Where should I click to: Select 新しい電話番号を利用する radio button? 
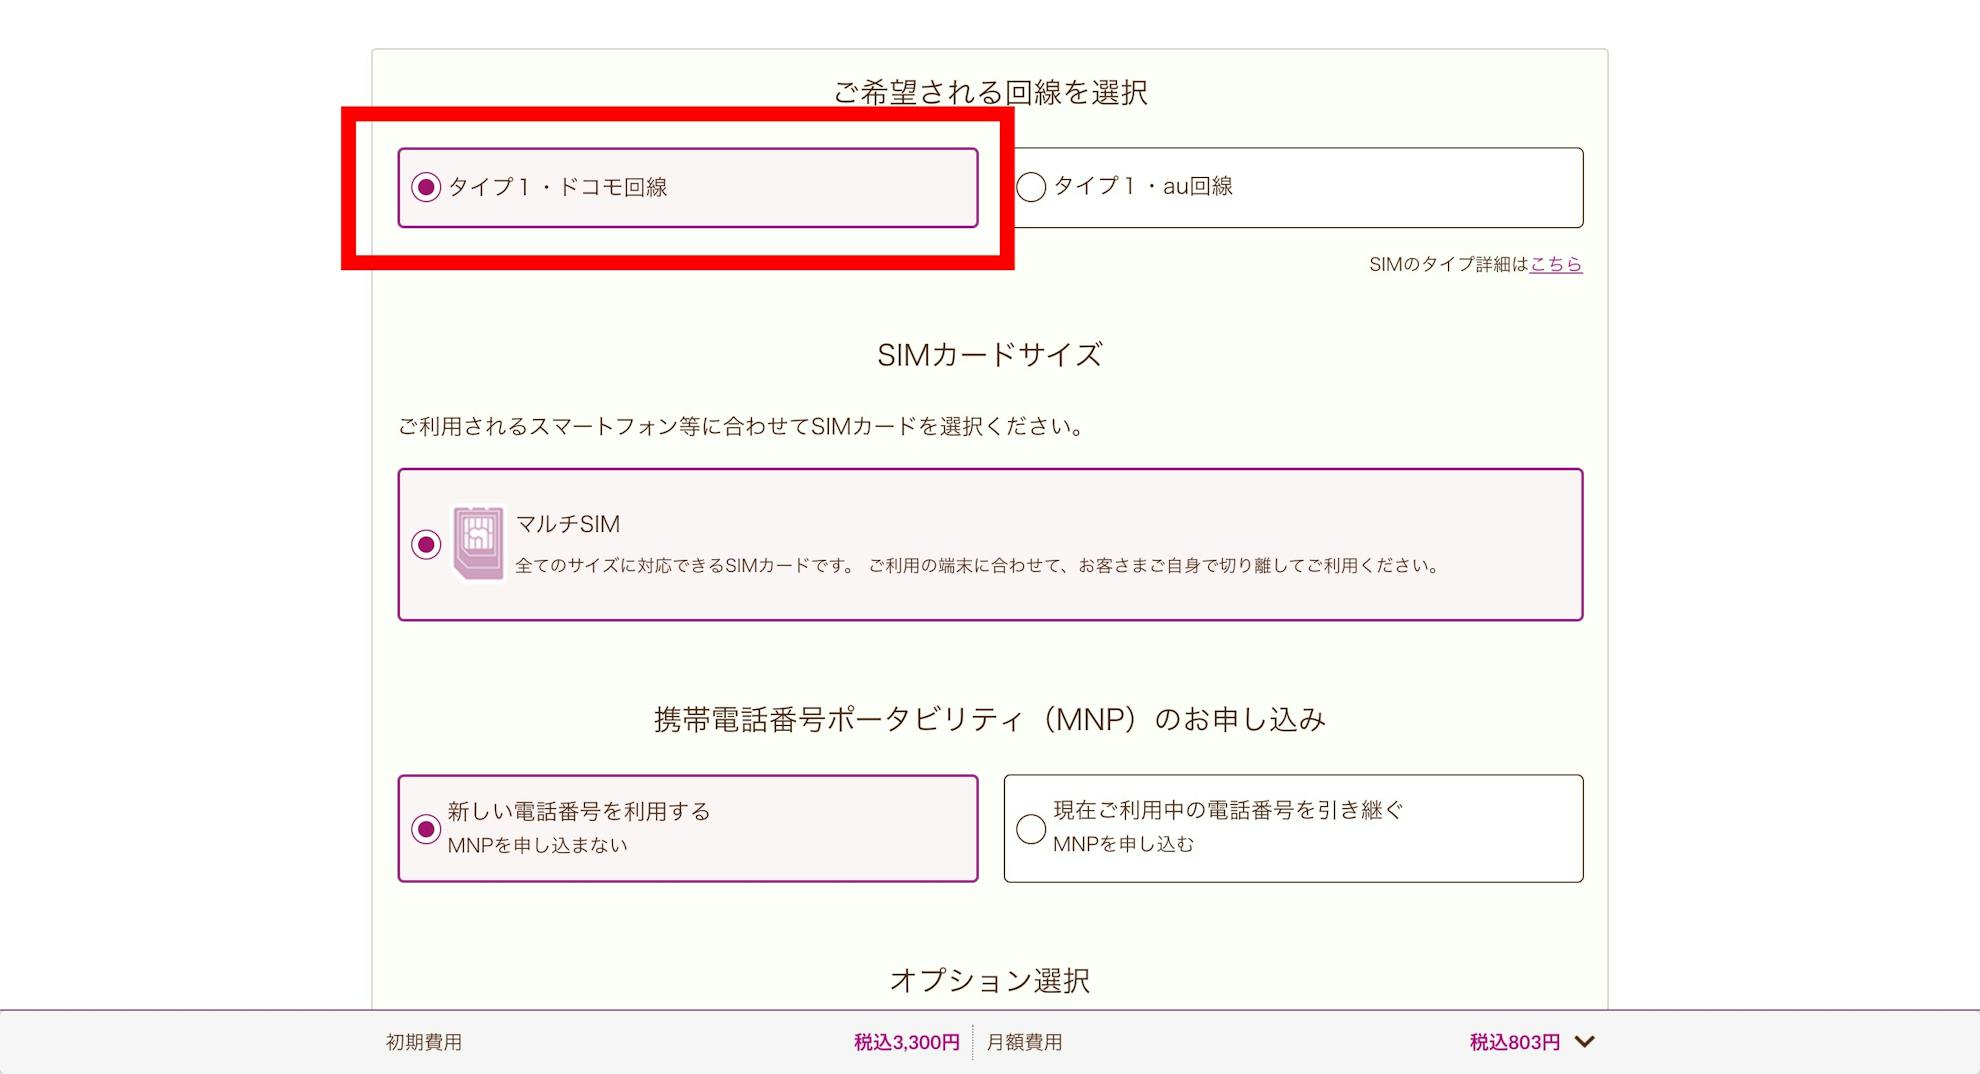pyautogui.click(x=426, y=829)
